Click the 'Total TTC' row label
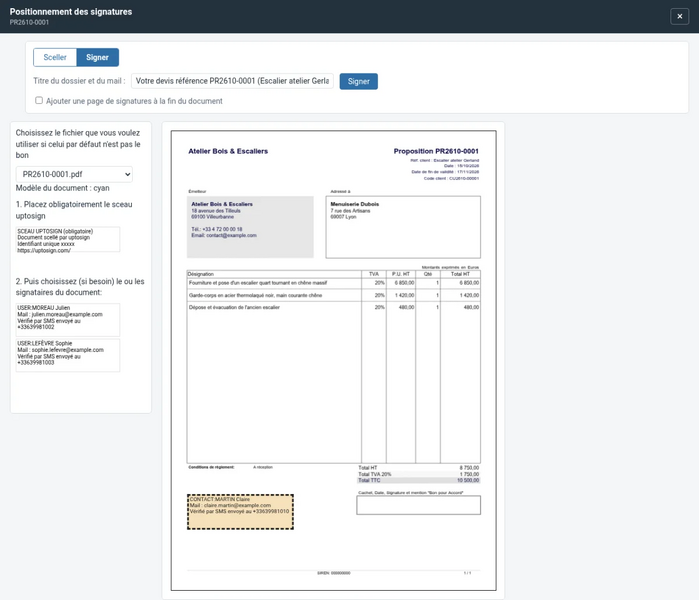 pos(369,480)
